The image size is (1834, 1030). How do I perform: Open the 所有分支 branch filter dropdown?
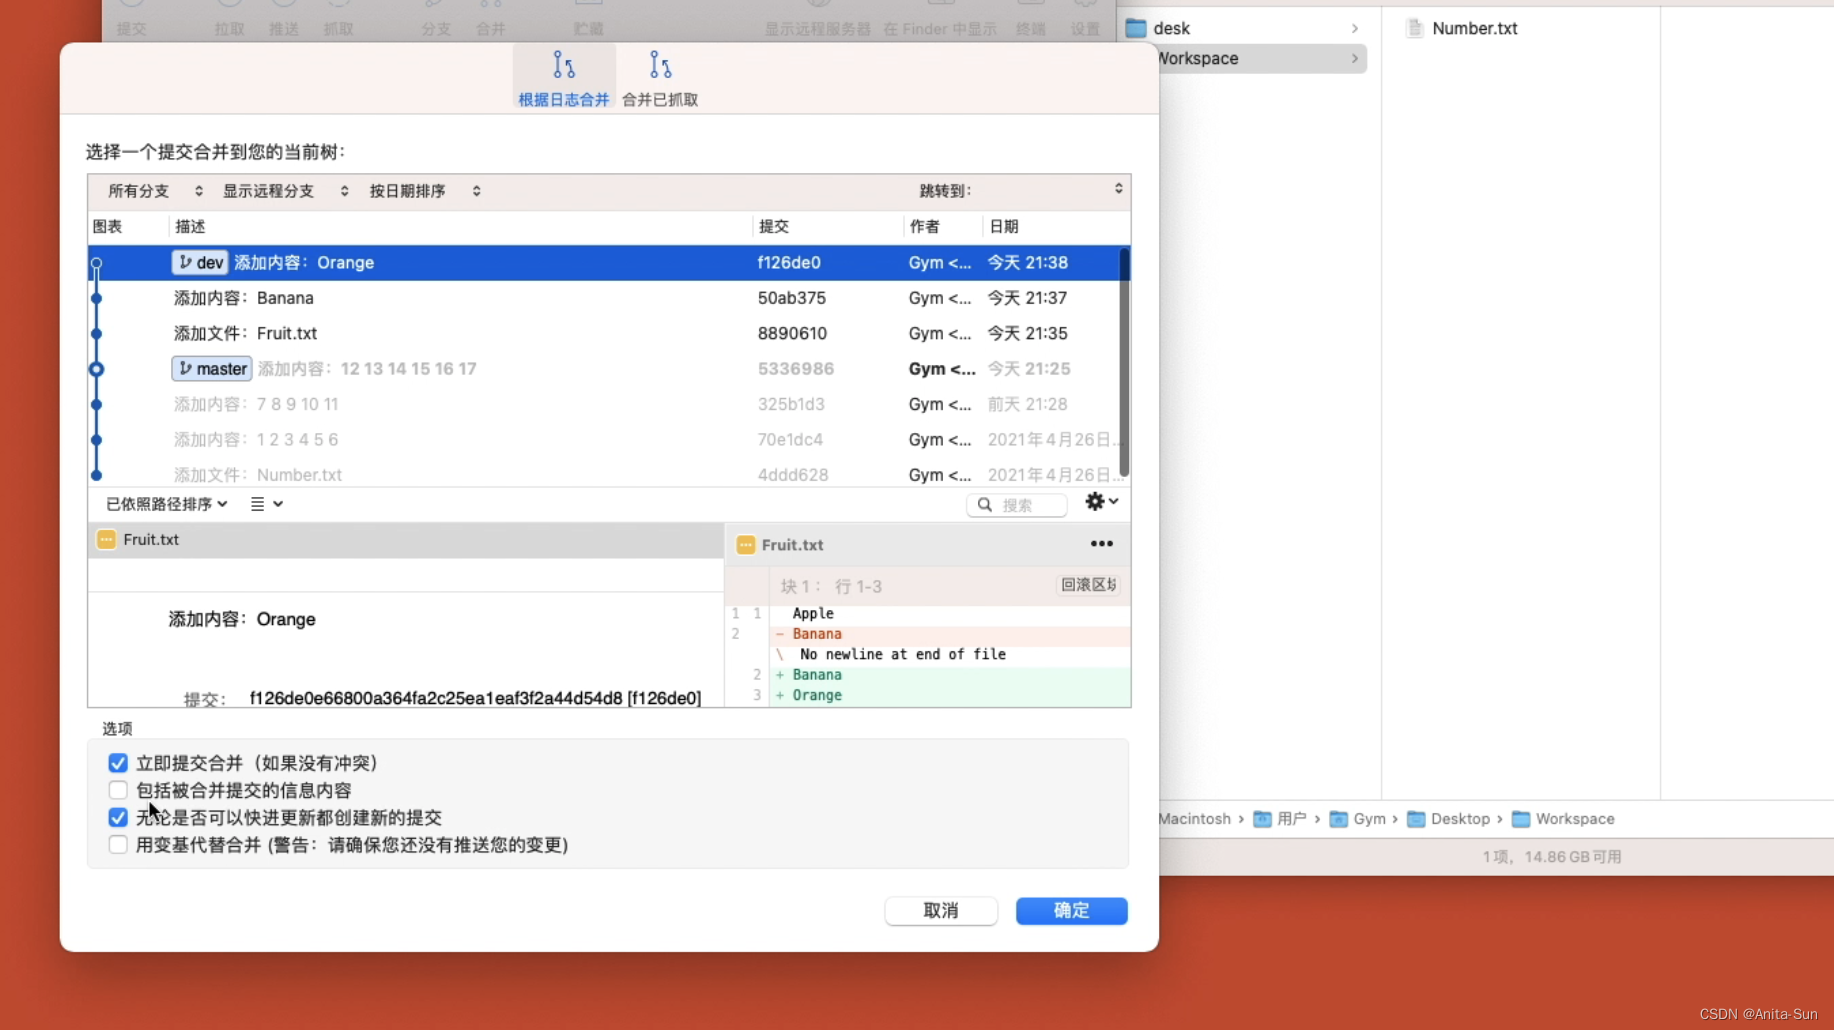point(155,191)
